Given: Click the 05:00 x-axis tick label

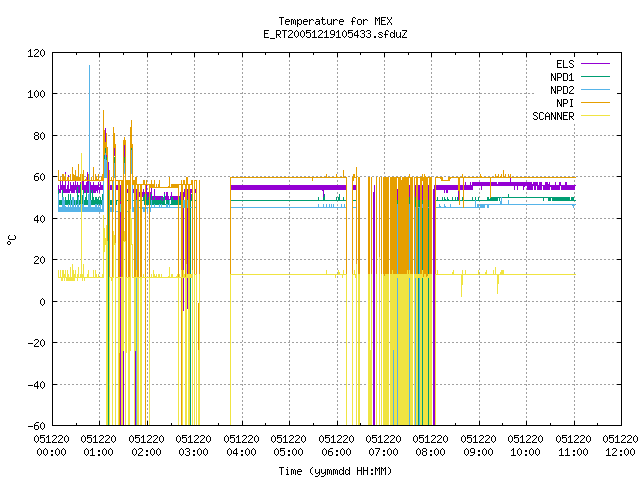Looking at the screenshot, I should click(x=289, y=452).
